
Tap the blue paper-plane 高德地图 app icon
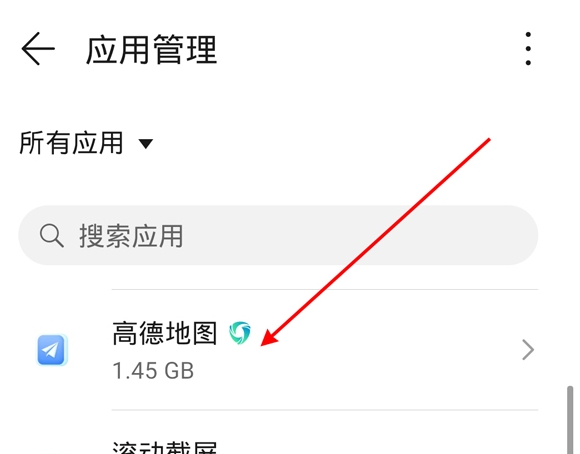(x=52, y=350)
